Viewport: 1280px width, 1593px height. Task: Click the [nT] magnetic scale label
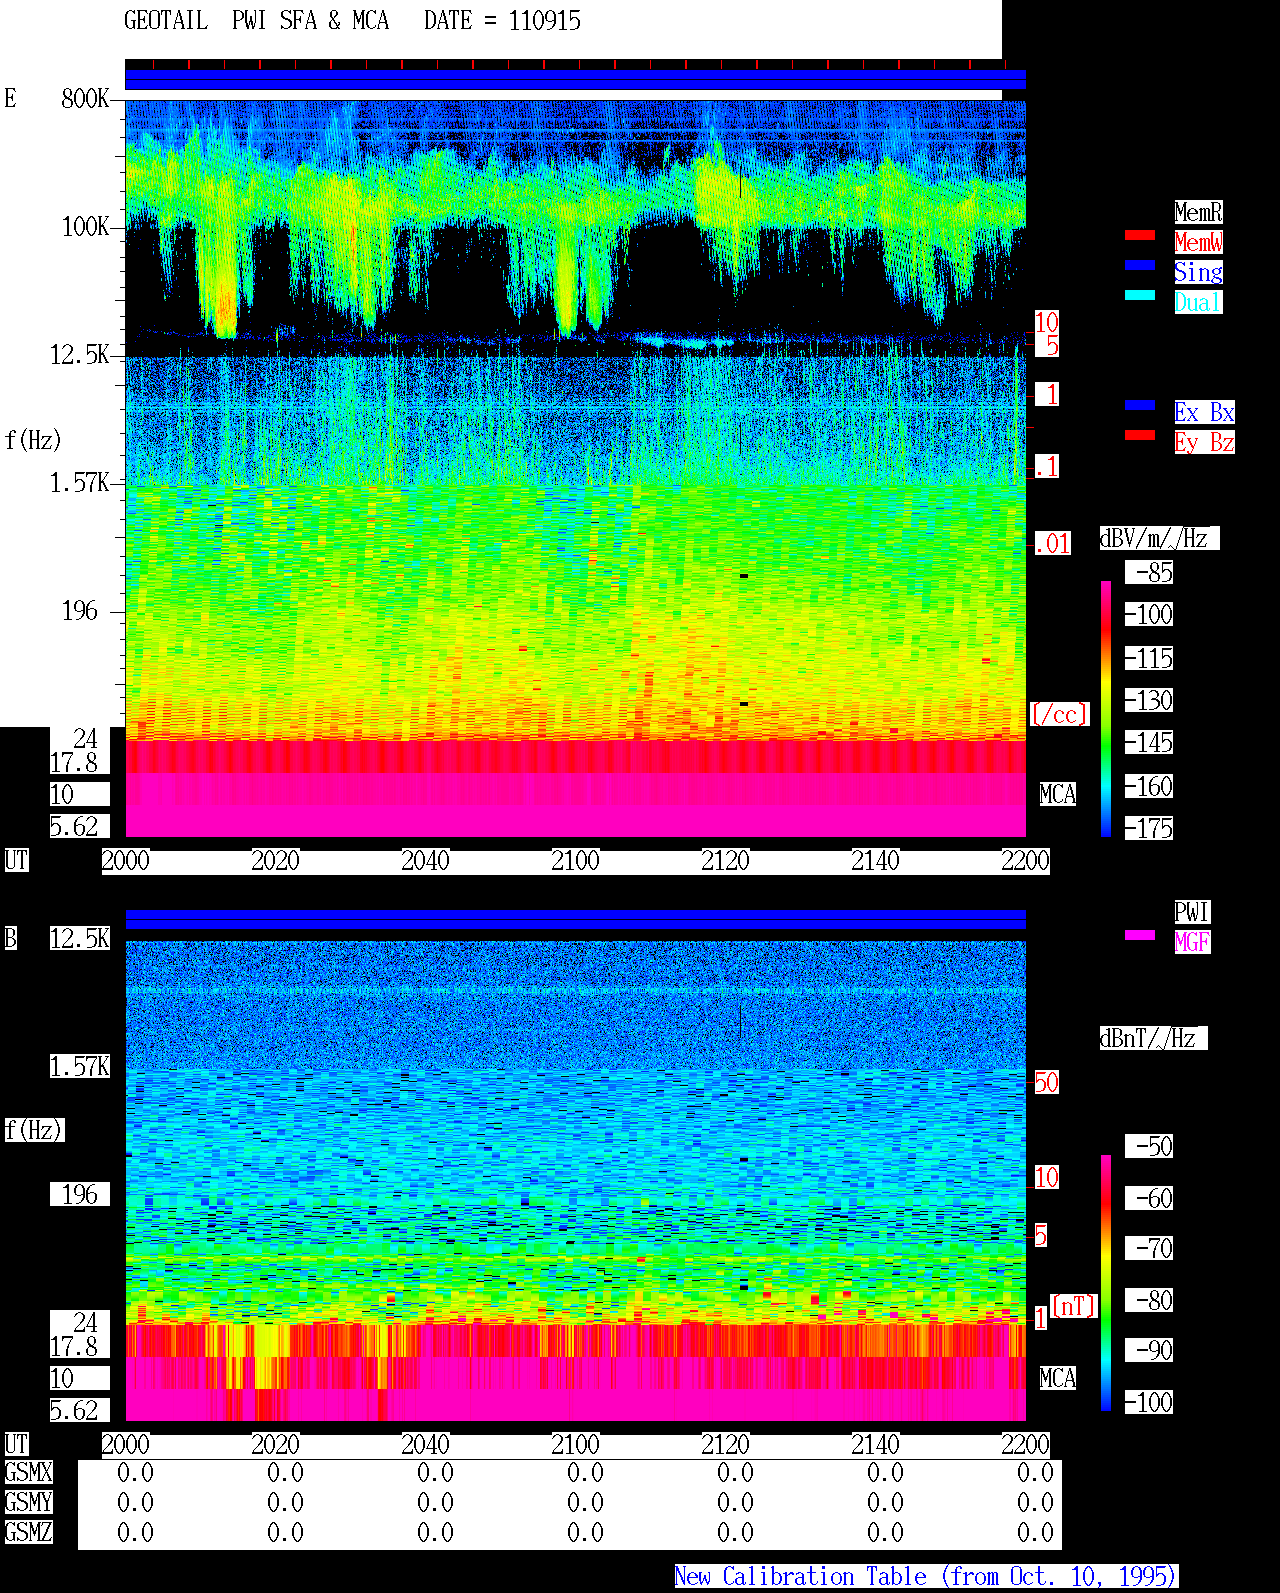1074,1306
